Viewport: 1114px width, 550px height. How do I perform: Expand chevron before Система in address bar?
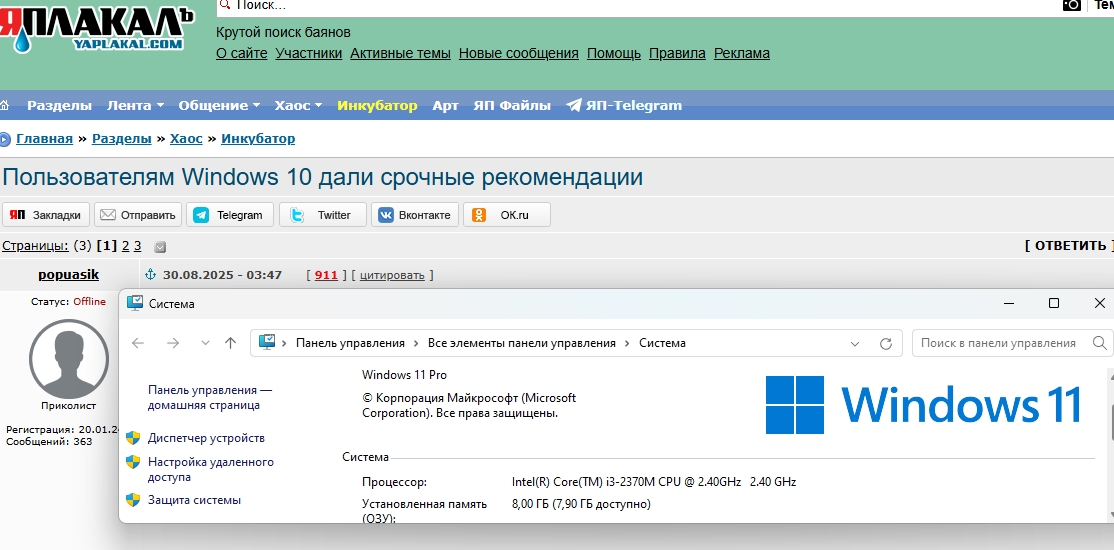627,343
